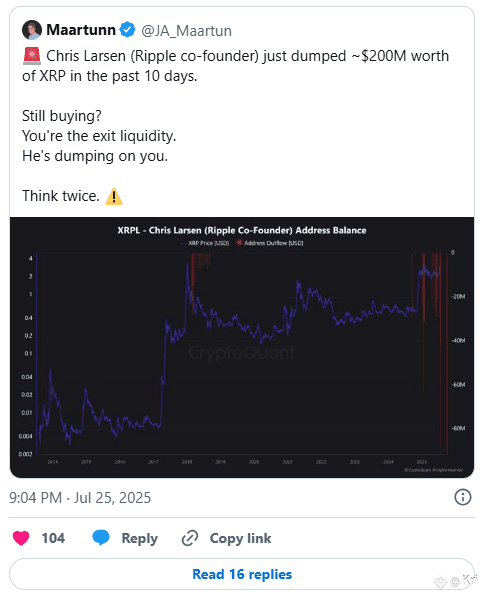Click the blue verified badge

tap(127, 30)
